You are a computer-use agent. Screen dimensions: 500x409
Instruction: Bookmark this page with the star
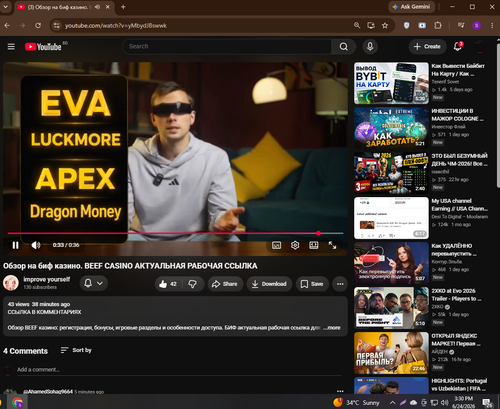pyautogui.click(x=385, y=26)
